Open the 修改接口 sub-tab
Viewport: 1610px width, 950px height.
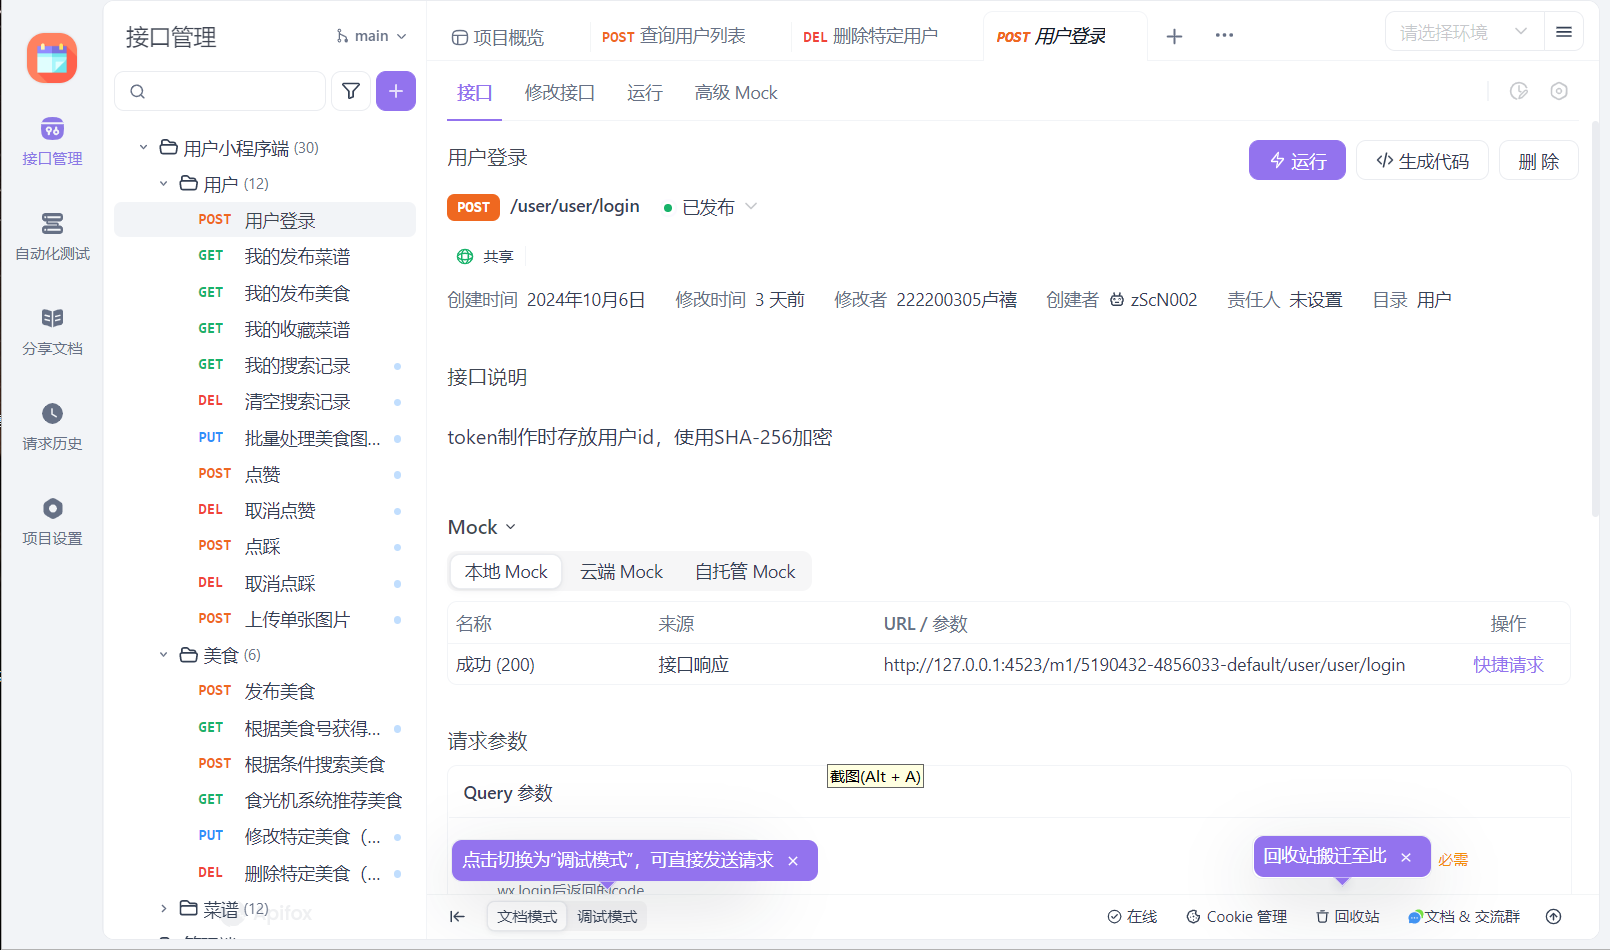pos(560,93)
